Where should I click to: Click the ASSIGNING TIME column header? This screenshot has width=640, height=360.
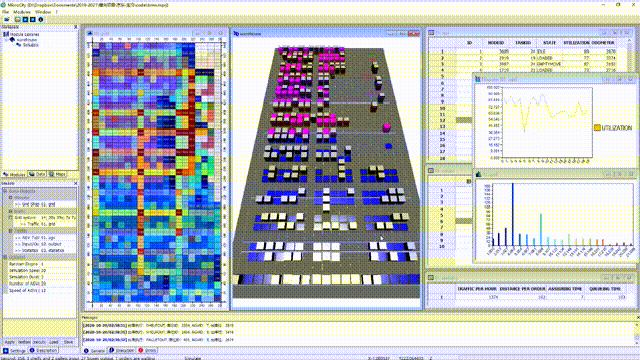click(x=566, y=289)
